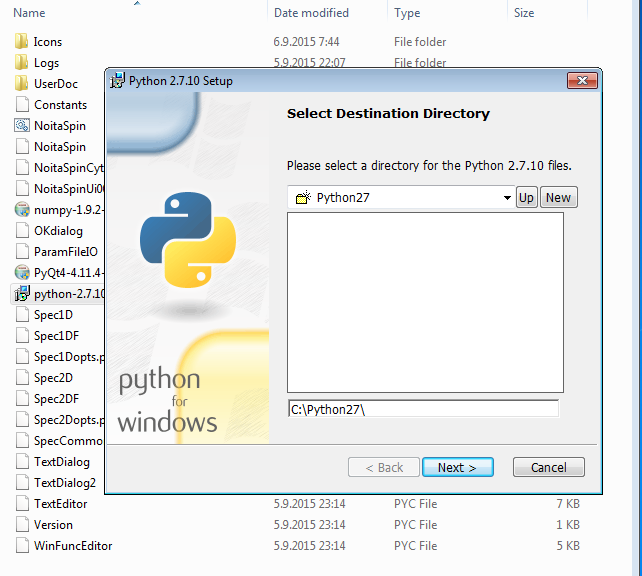
Task: Select the WinFuncEditor file
Action: [73, 546]
